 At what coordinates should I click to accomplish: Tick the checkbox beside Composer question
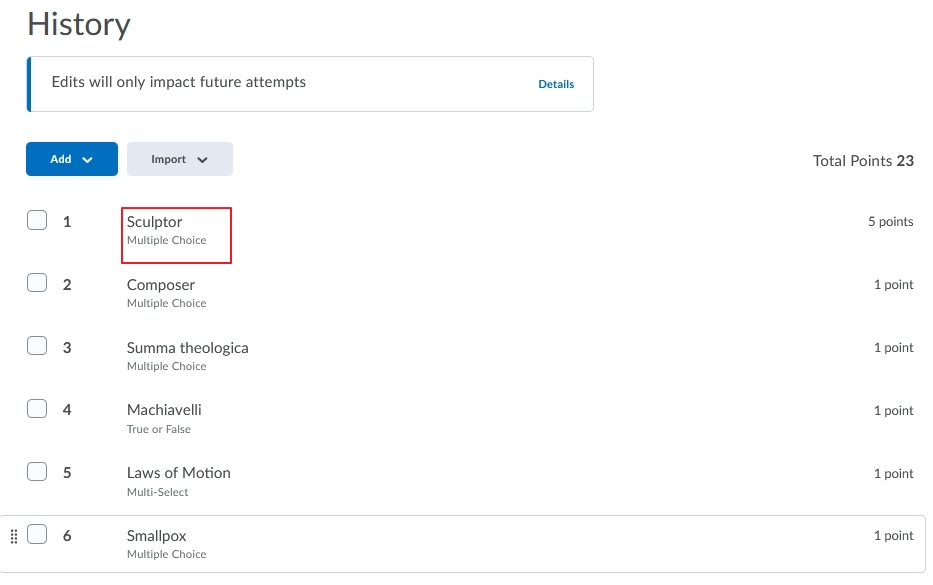[x=37, y=283]
